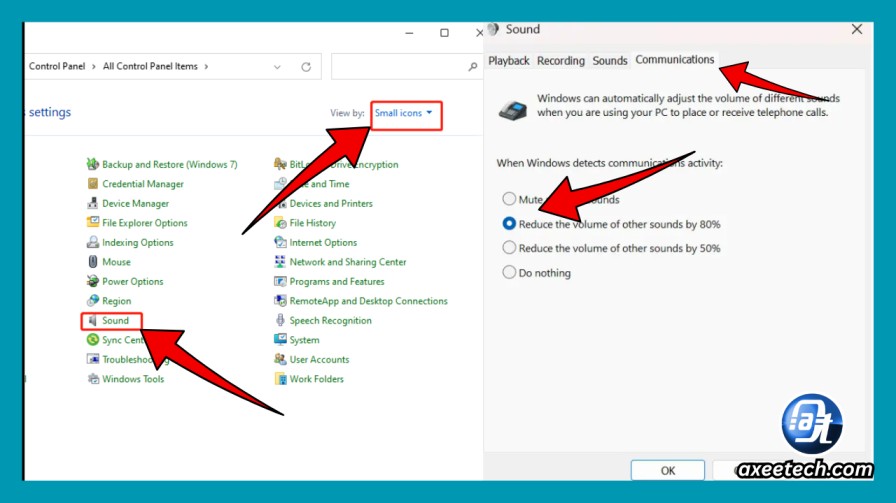
Task: Switch to the Communications tab
Action: coord(674,59)
